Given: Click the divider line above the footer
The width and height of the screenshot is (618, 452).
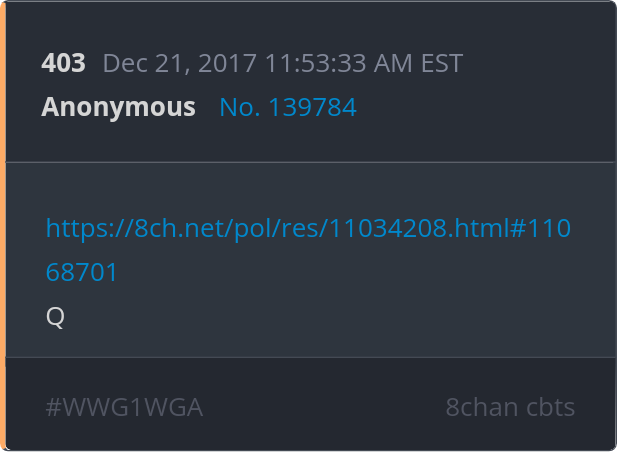Looking at the screenshot, I should [x=310, y=357].
